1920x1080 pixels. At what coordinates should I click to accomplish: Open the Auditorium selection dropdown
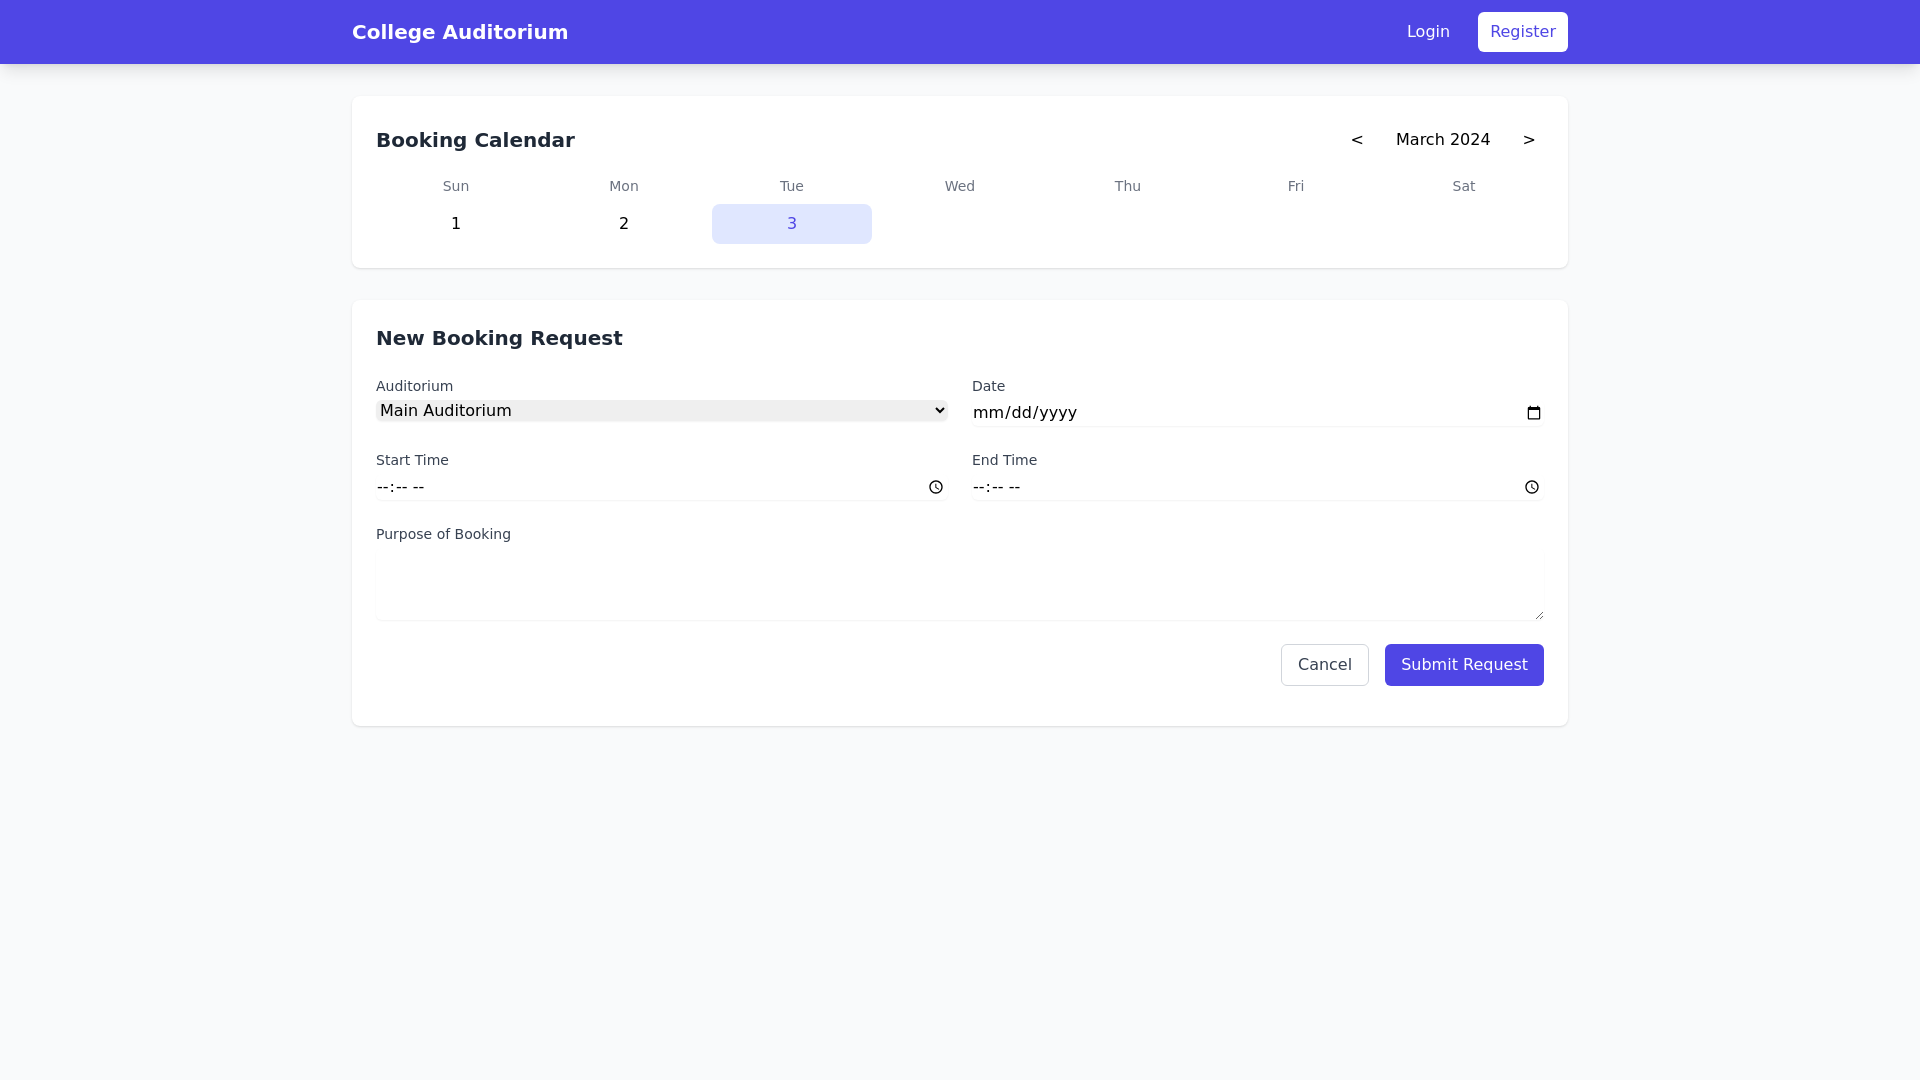pyautogui.click(x=661, y=410)
